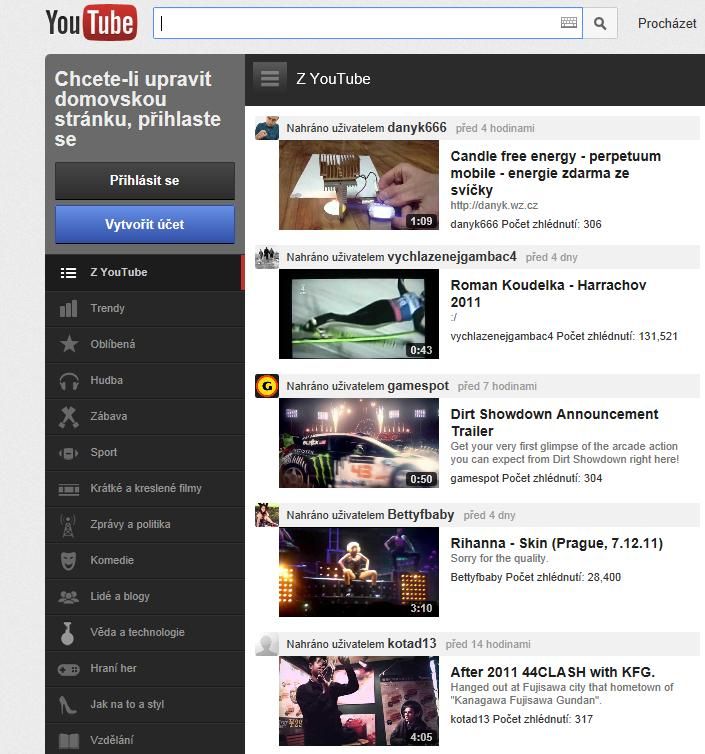Play the 44CLASH with KFG thumbnail
This screenshot has width=705, height=754.
[359, 701]
